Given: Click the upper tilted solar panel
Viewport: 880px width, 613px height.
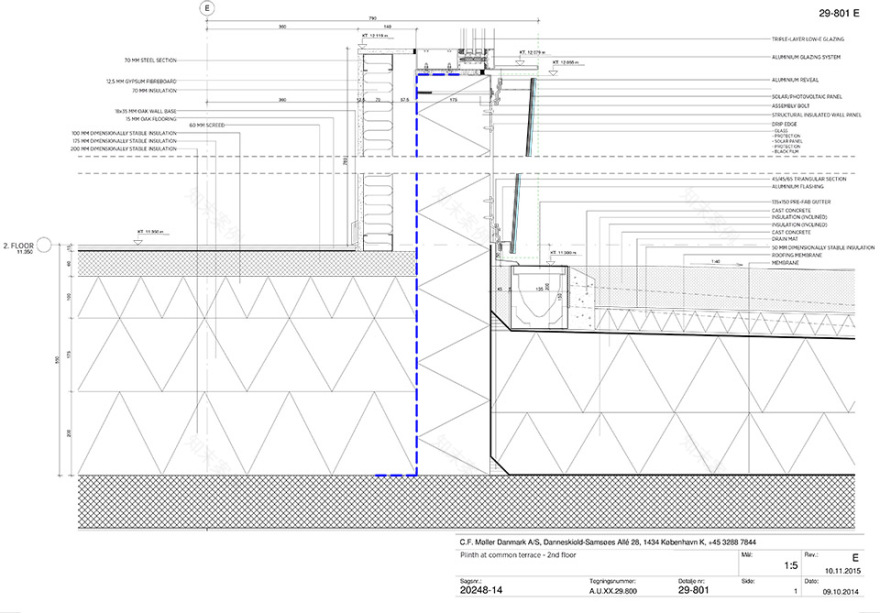Looking at the screenshot, I should pyautogui.click(x=532, y=112).
